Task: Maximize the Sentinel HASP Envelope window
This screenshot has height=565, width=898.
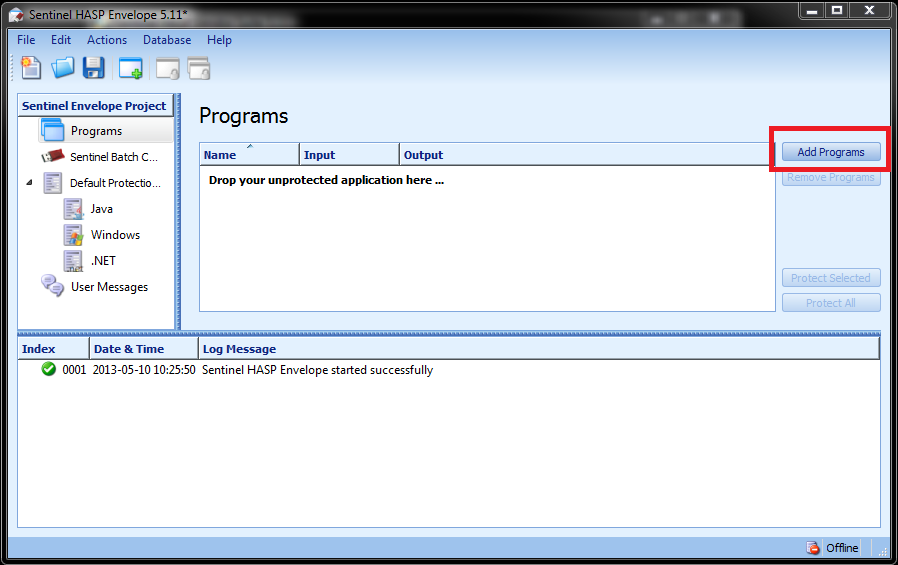Action: (837, 11)
